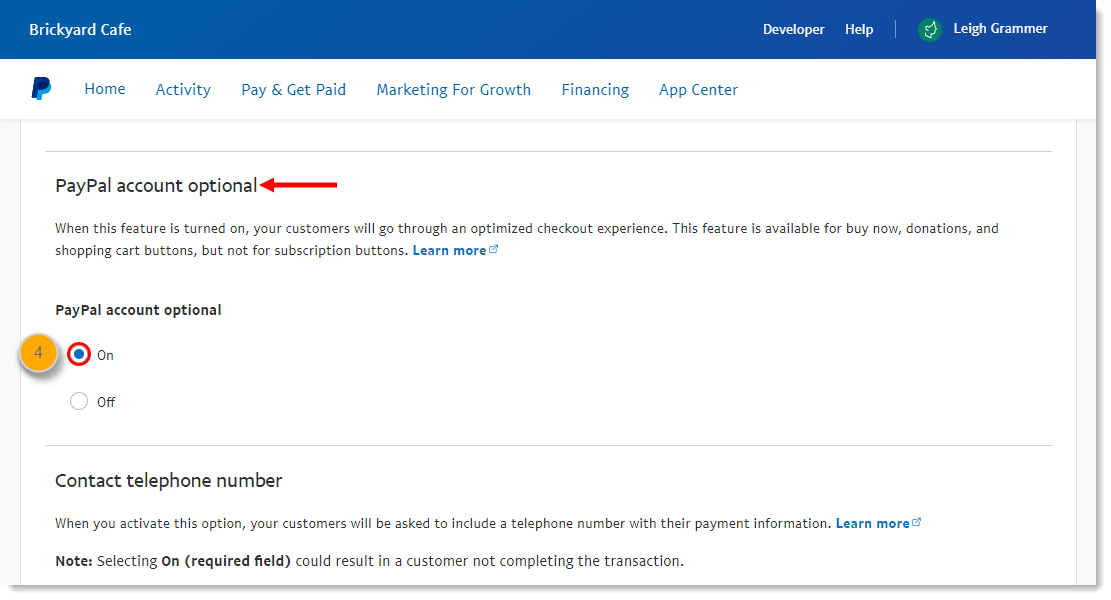Go to the Home tab

pos(105,89)
